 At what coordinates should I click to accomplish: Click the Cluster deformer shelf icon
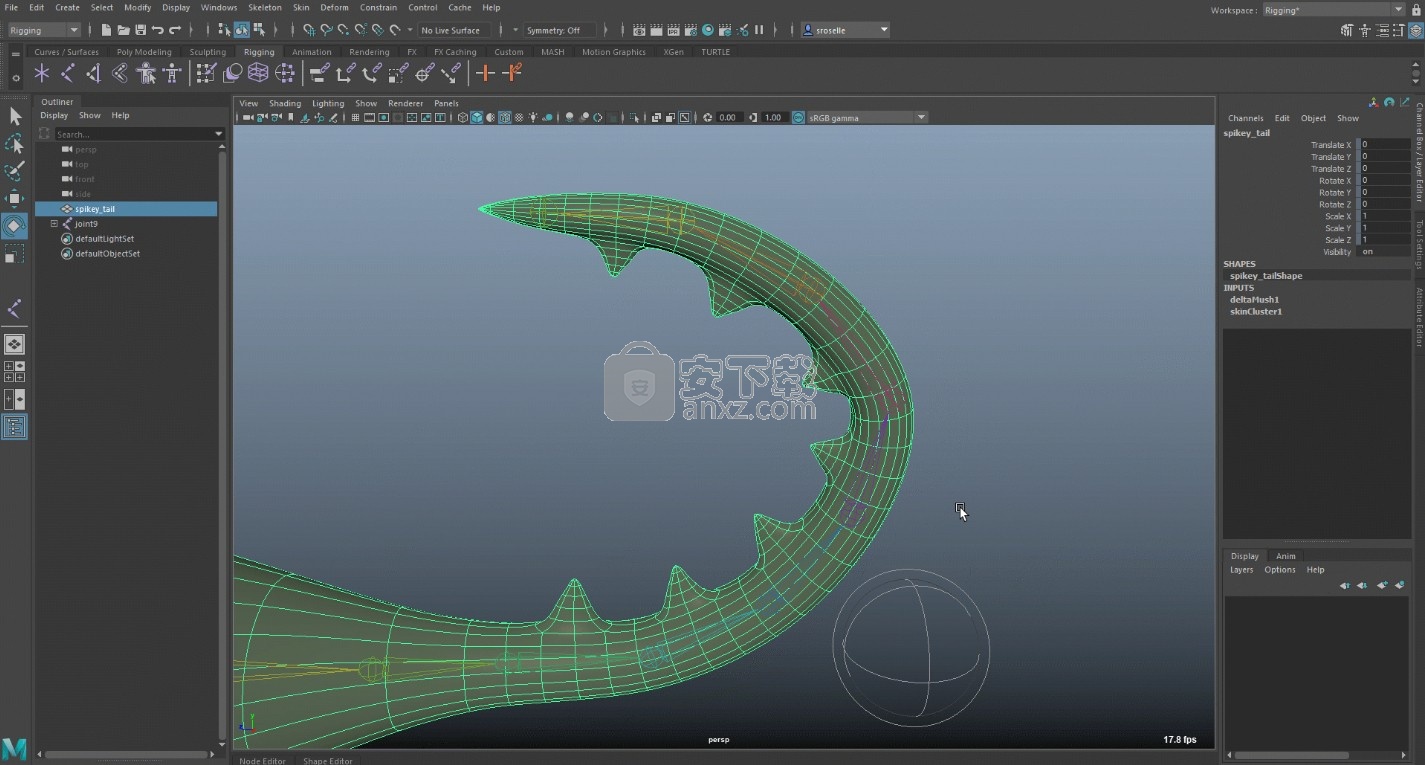coord(285,72)
